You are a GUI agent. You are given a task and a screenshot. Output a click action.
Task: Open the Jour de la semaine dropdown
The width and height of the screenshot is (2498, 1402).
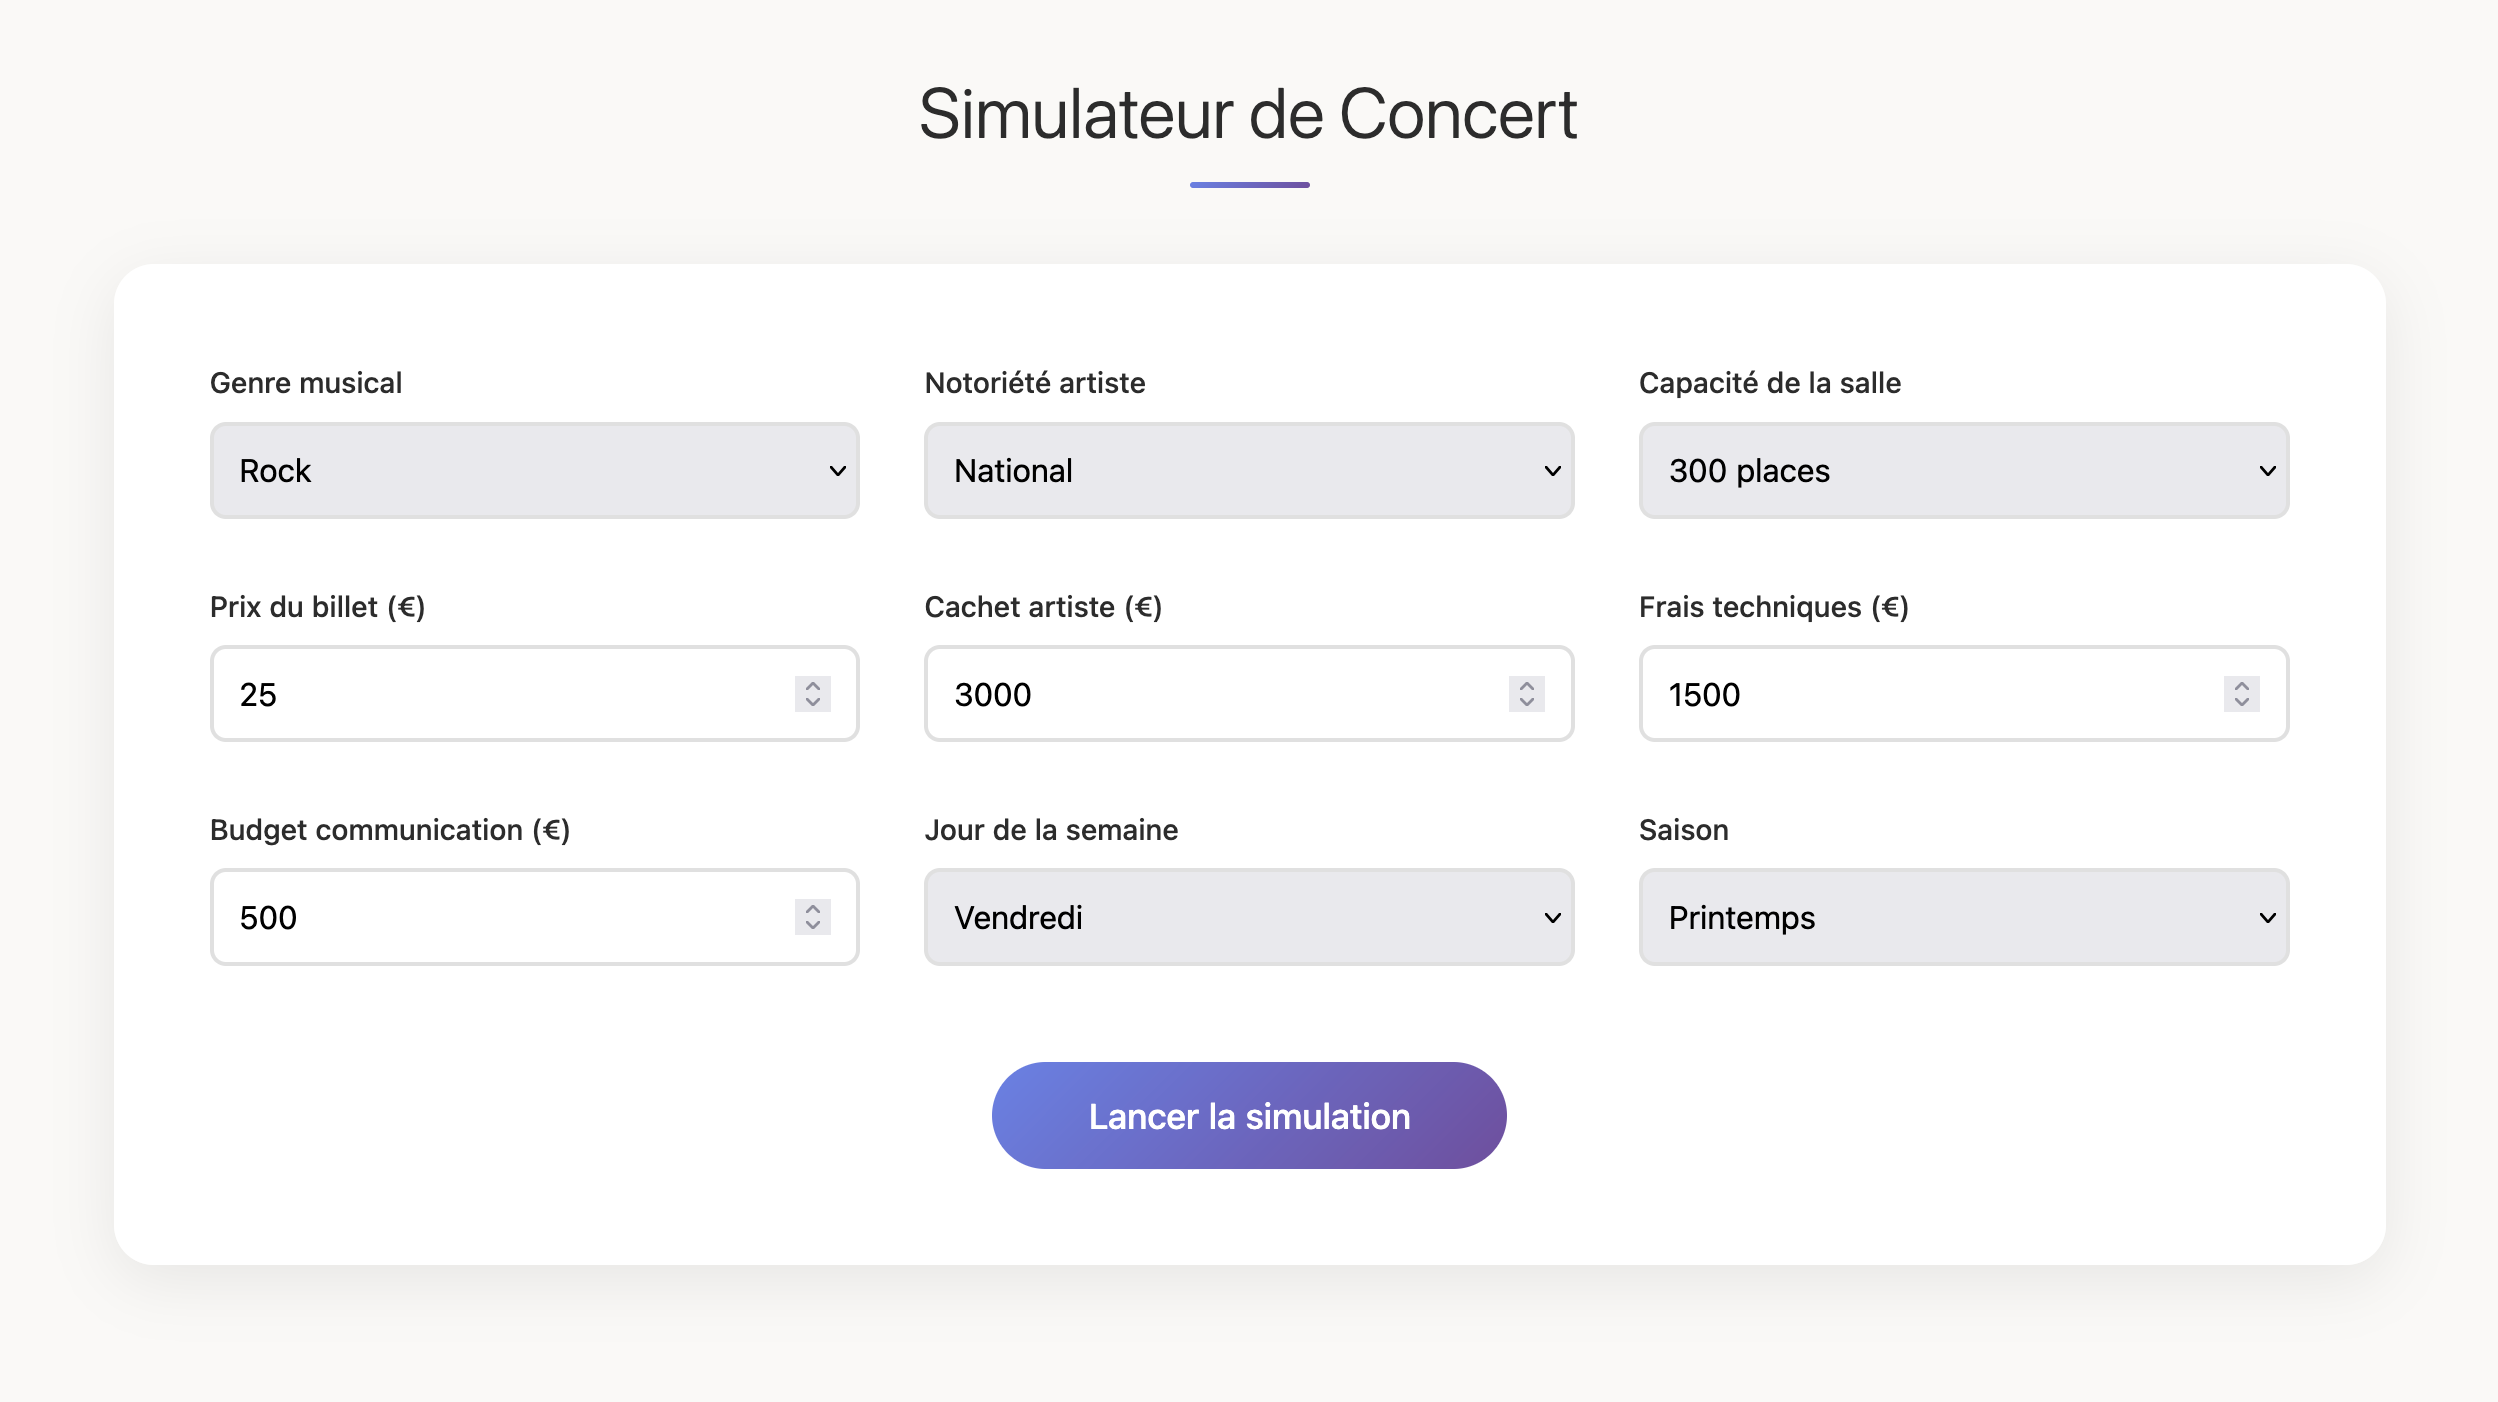coord(1248,917)
